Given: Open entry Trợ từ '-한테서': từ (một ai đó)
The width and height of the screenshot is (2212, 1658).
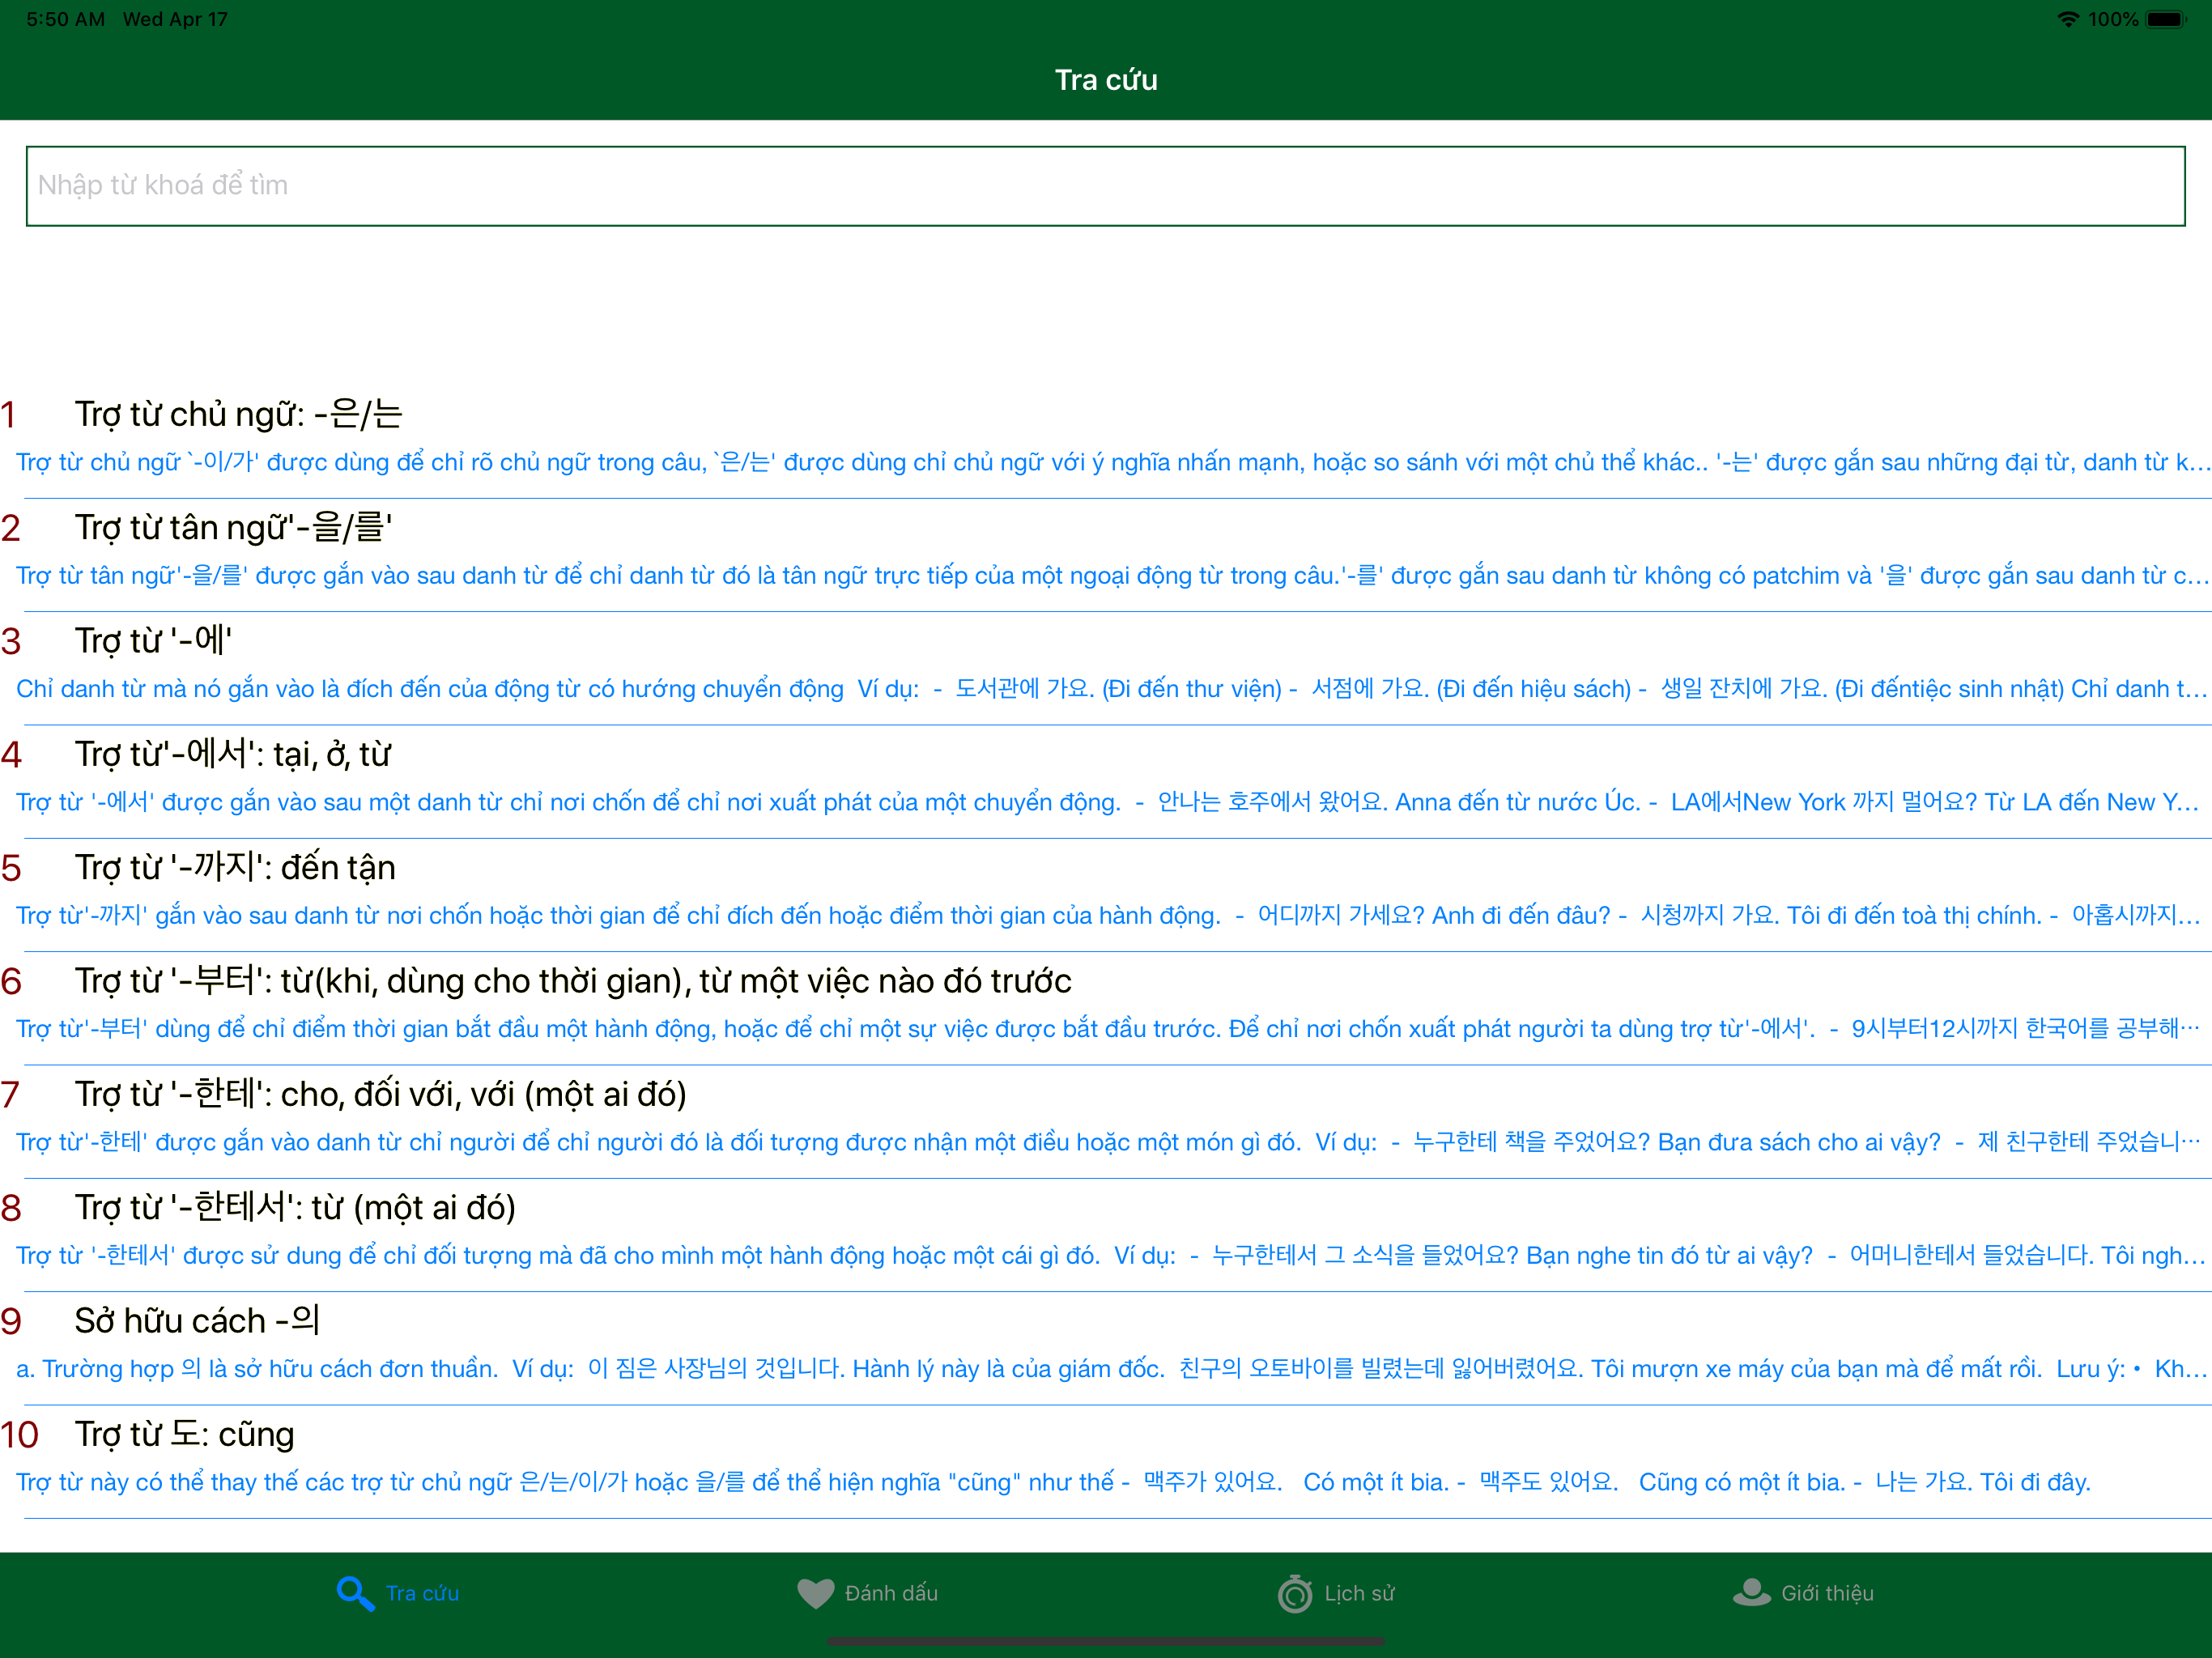Looking at the screenshot, I should coord(295,1207).
